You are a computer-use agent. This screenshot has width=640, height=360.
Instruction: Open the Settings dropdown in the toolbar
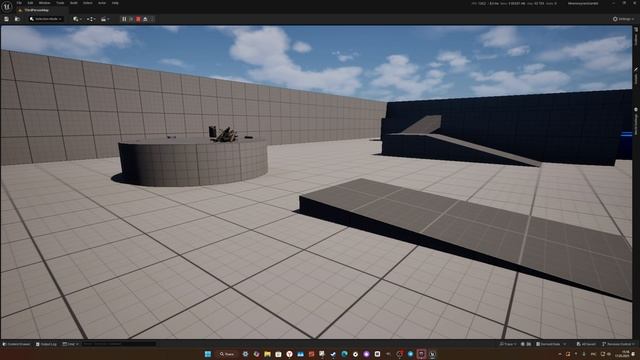coord(624,19)
